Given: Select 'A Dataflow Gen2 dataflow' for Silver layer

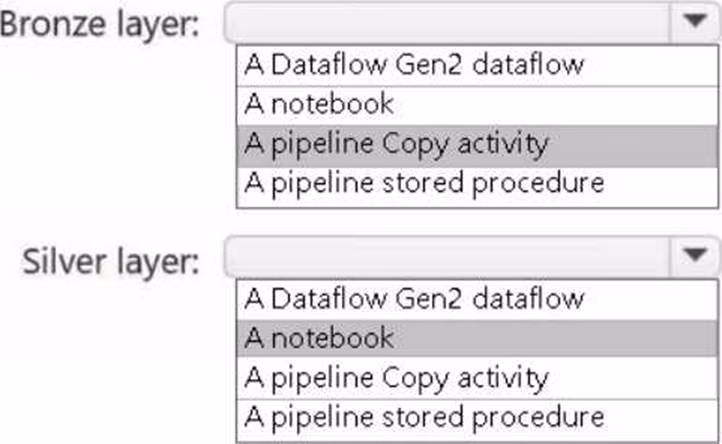Looking at the screenshot, I should [x=414, y=299].
